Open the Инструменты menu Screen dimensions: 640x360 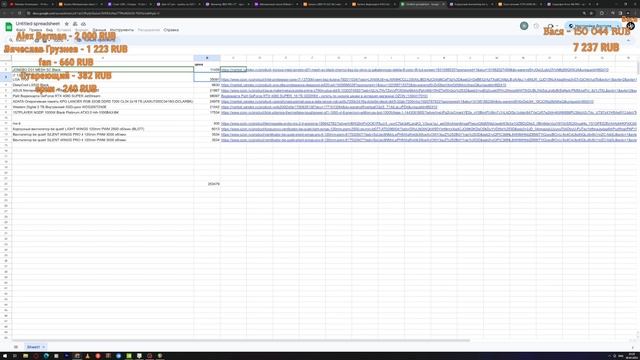point(122,30)
